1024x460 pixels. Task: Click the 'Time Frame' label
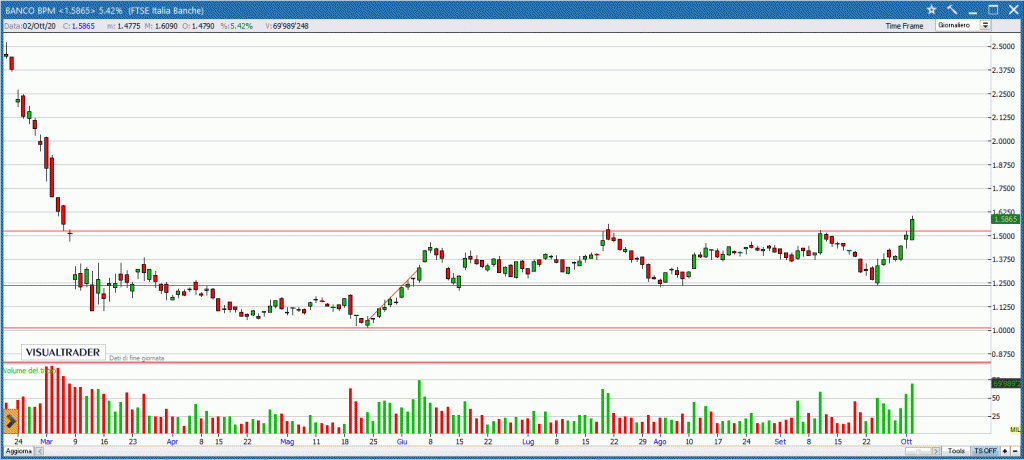point(904,26)
